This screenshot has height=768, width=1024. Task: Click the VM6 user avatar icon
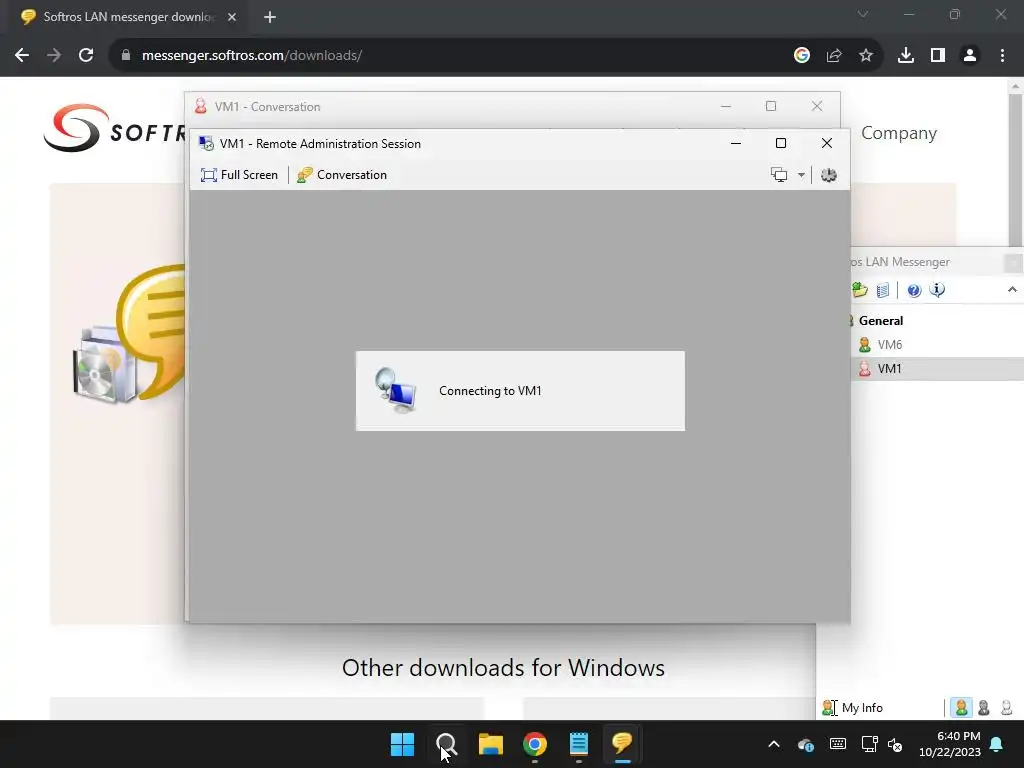[x=865, y=345]
